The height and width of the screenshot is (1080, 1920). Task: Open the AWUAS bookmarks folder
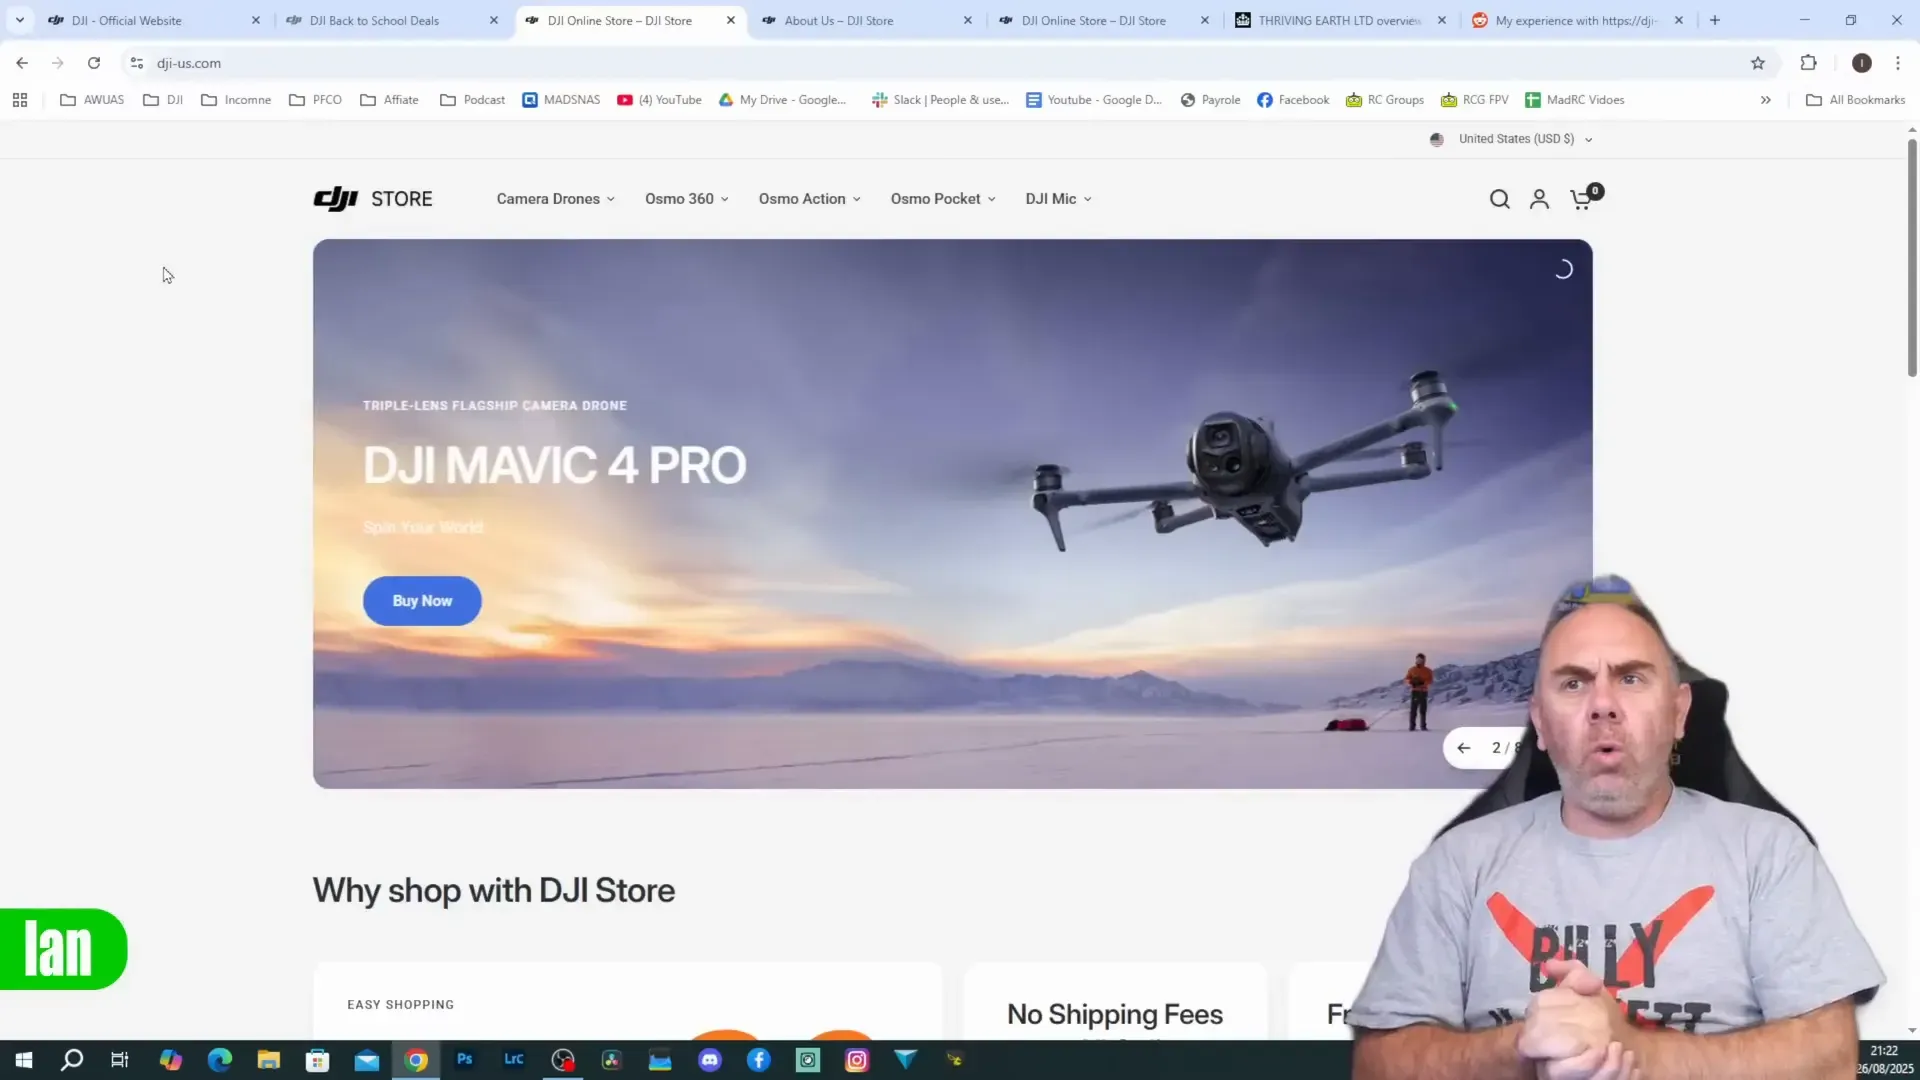point(92,100)
